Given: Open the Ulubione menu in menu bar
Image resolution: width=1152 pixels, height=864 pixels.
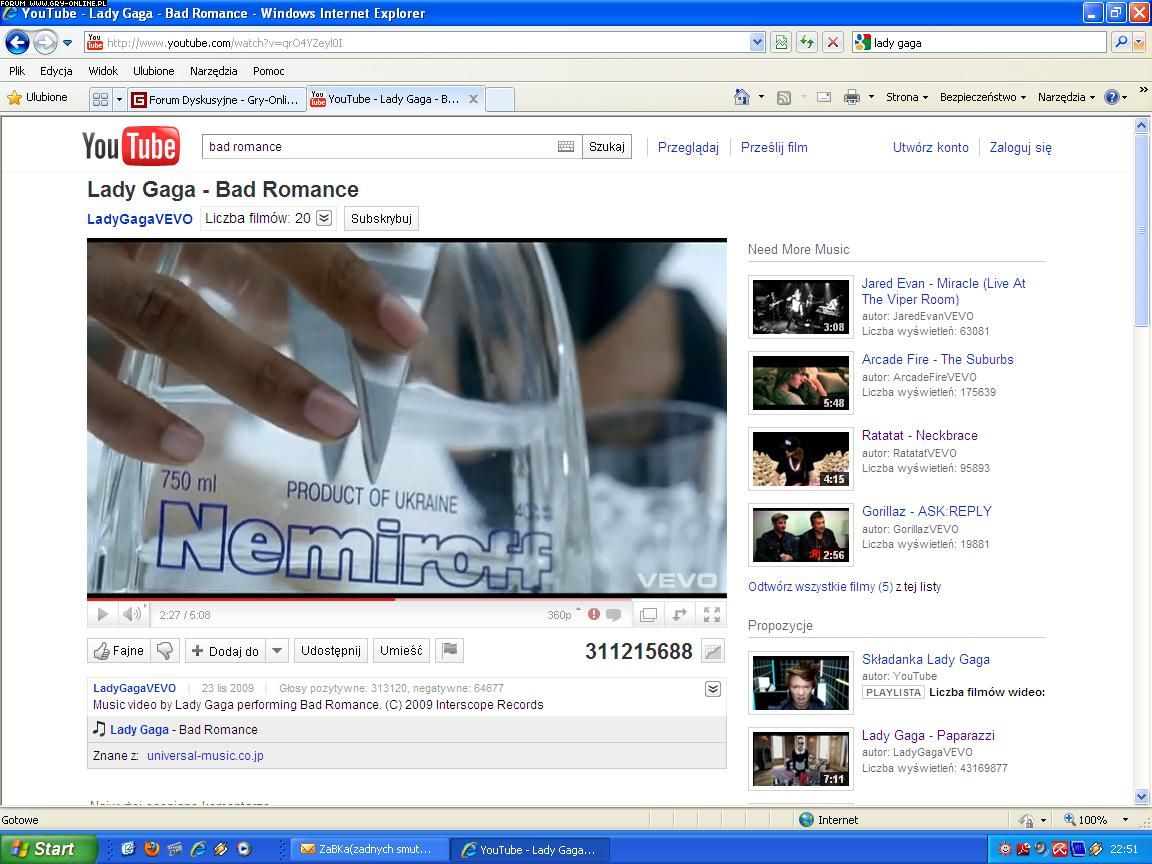Looking at the screenshot, I should coord(154,71).
